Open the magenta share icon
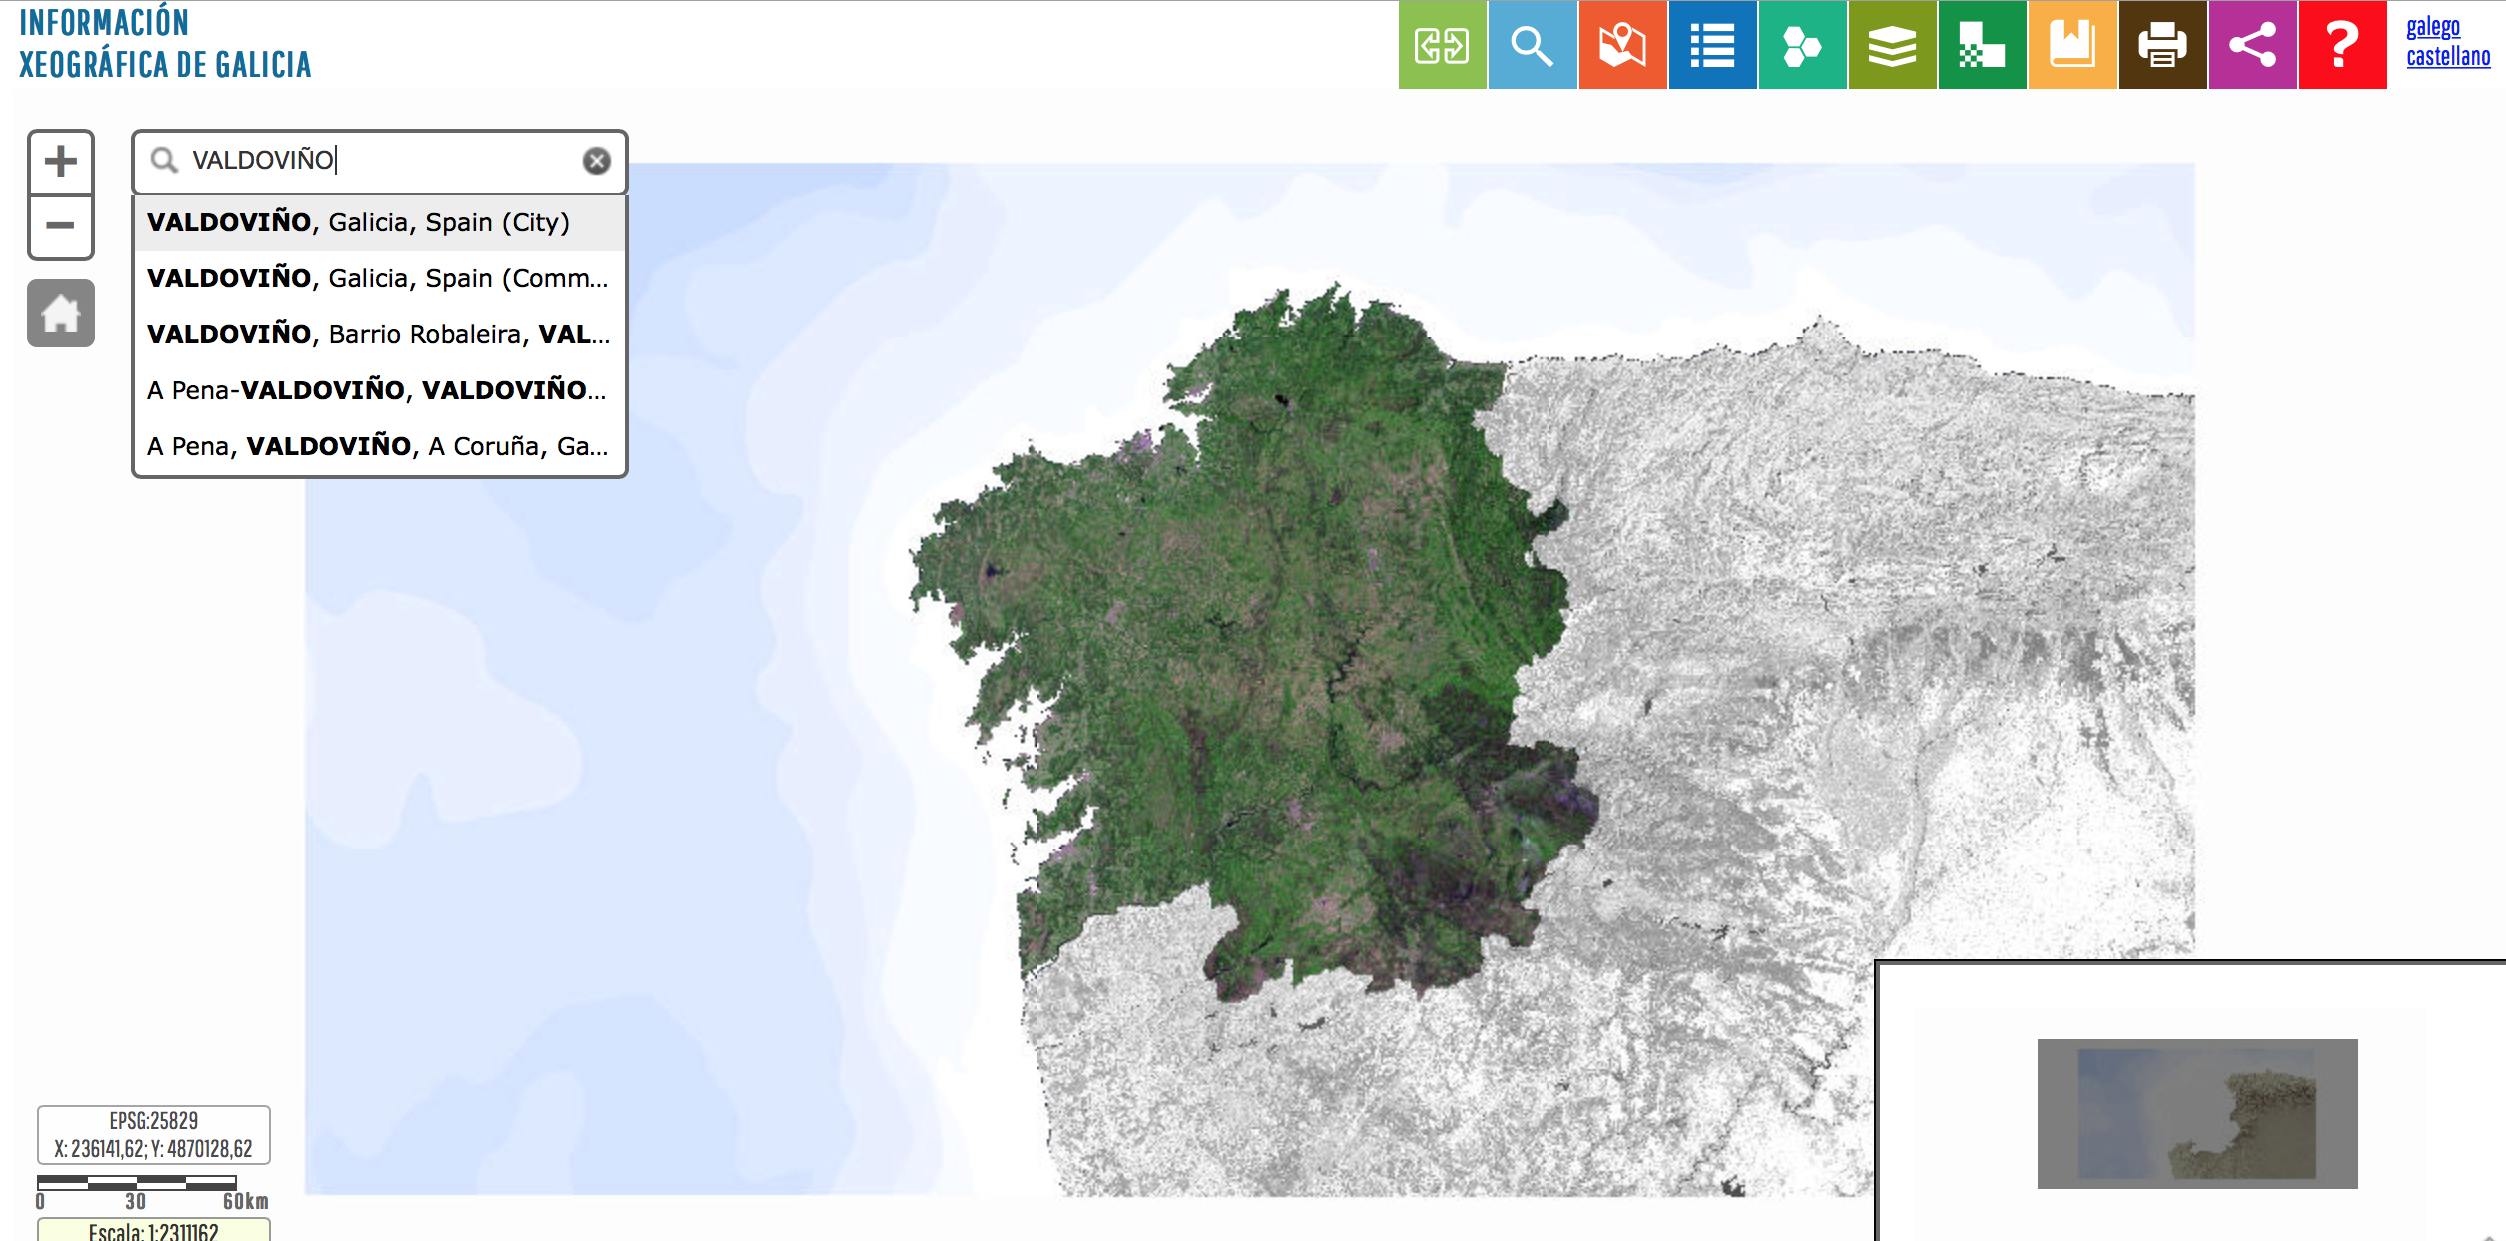This screenshot has width=2506, height=1241. point(2252,45)
